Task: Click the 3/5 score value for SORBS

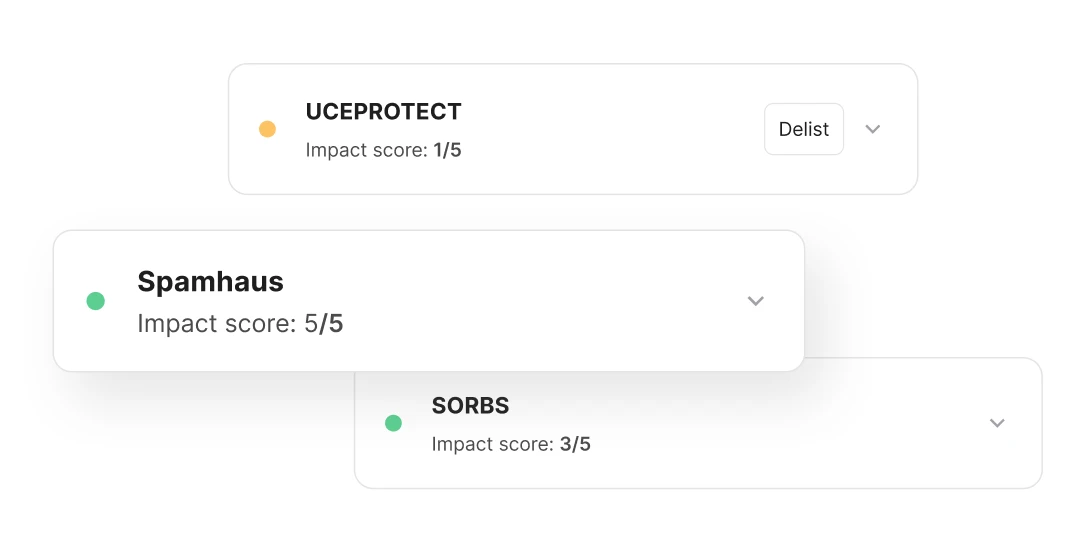Action: click(575, 444)
